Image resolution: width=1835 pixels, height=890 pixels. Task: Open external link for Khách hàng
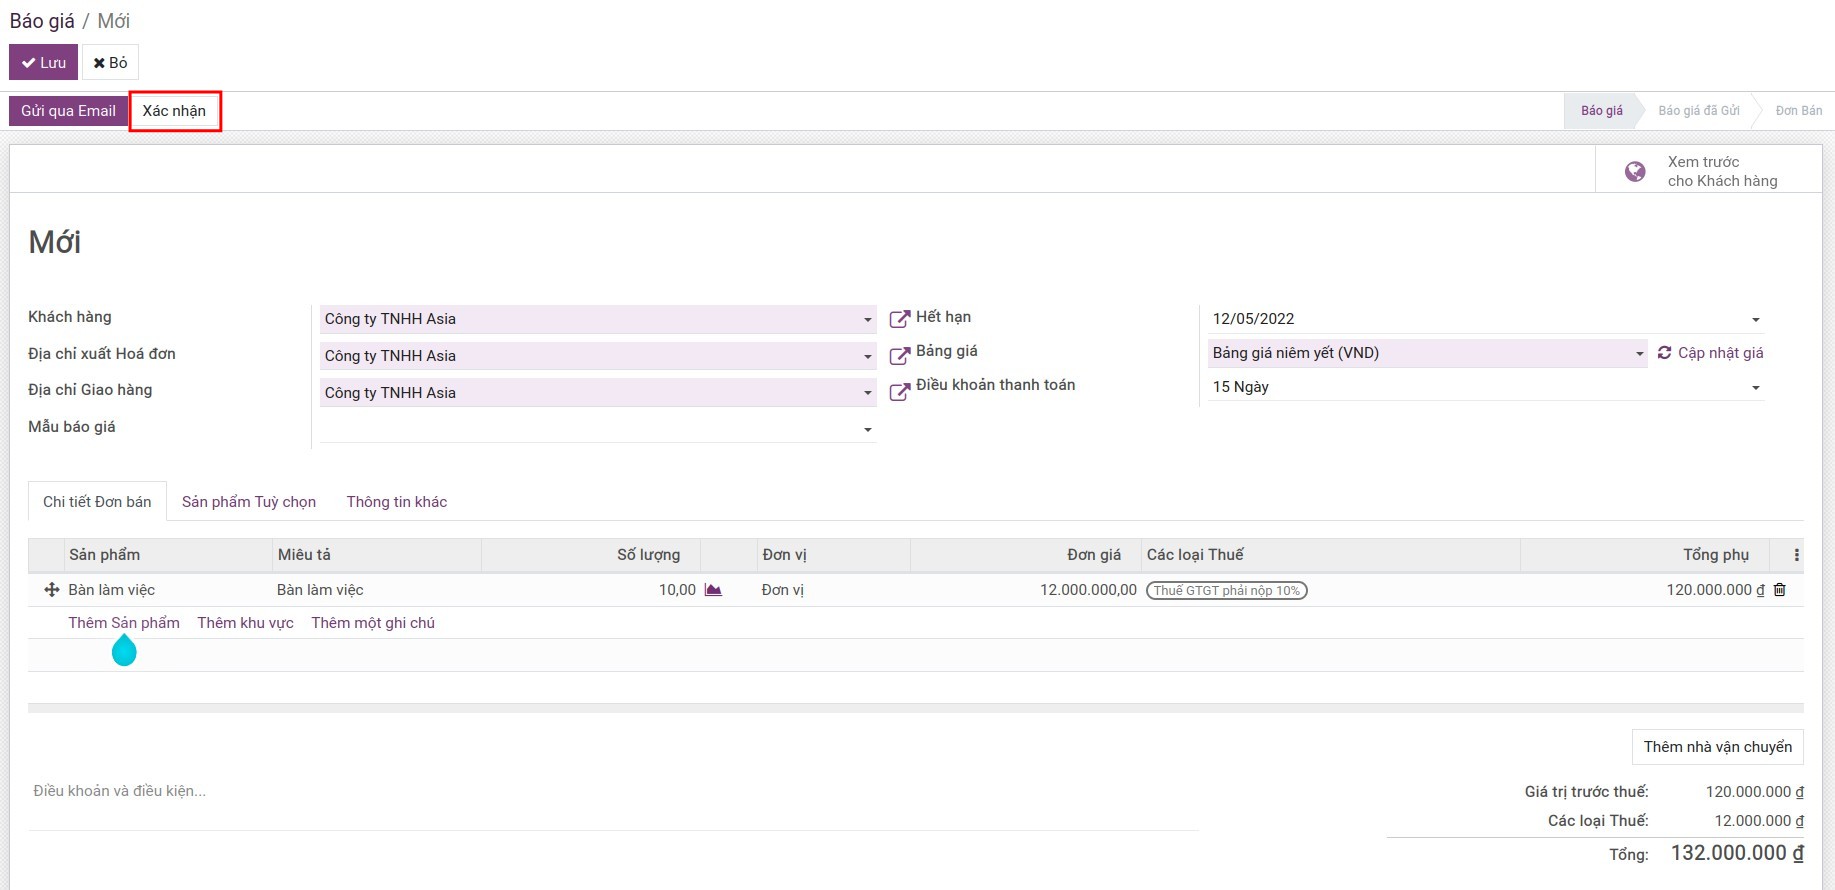pos(899,319)
